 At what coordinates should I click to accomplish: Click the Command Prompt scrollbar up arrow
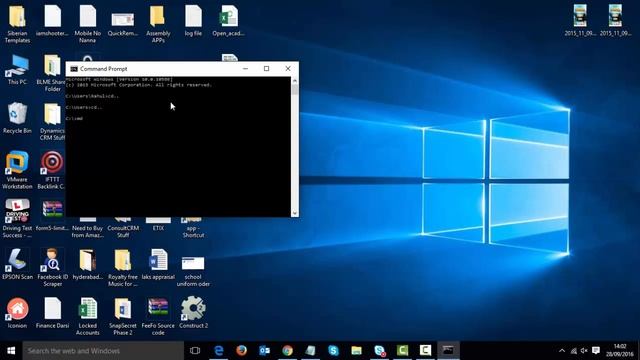pos(295,81)
